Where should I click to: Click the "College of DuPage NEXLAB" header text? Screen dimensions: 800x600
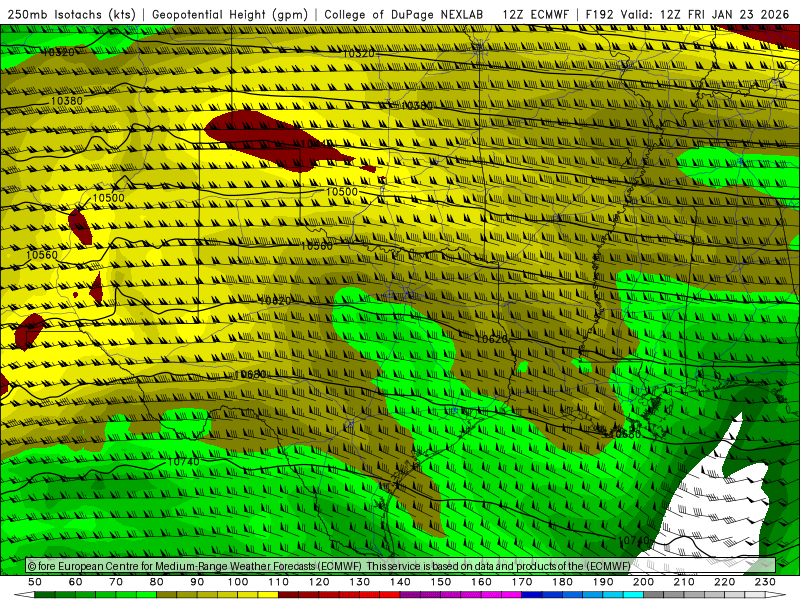[403, 14]
